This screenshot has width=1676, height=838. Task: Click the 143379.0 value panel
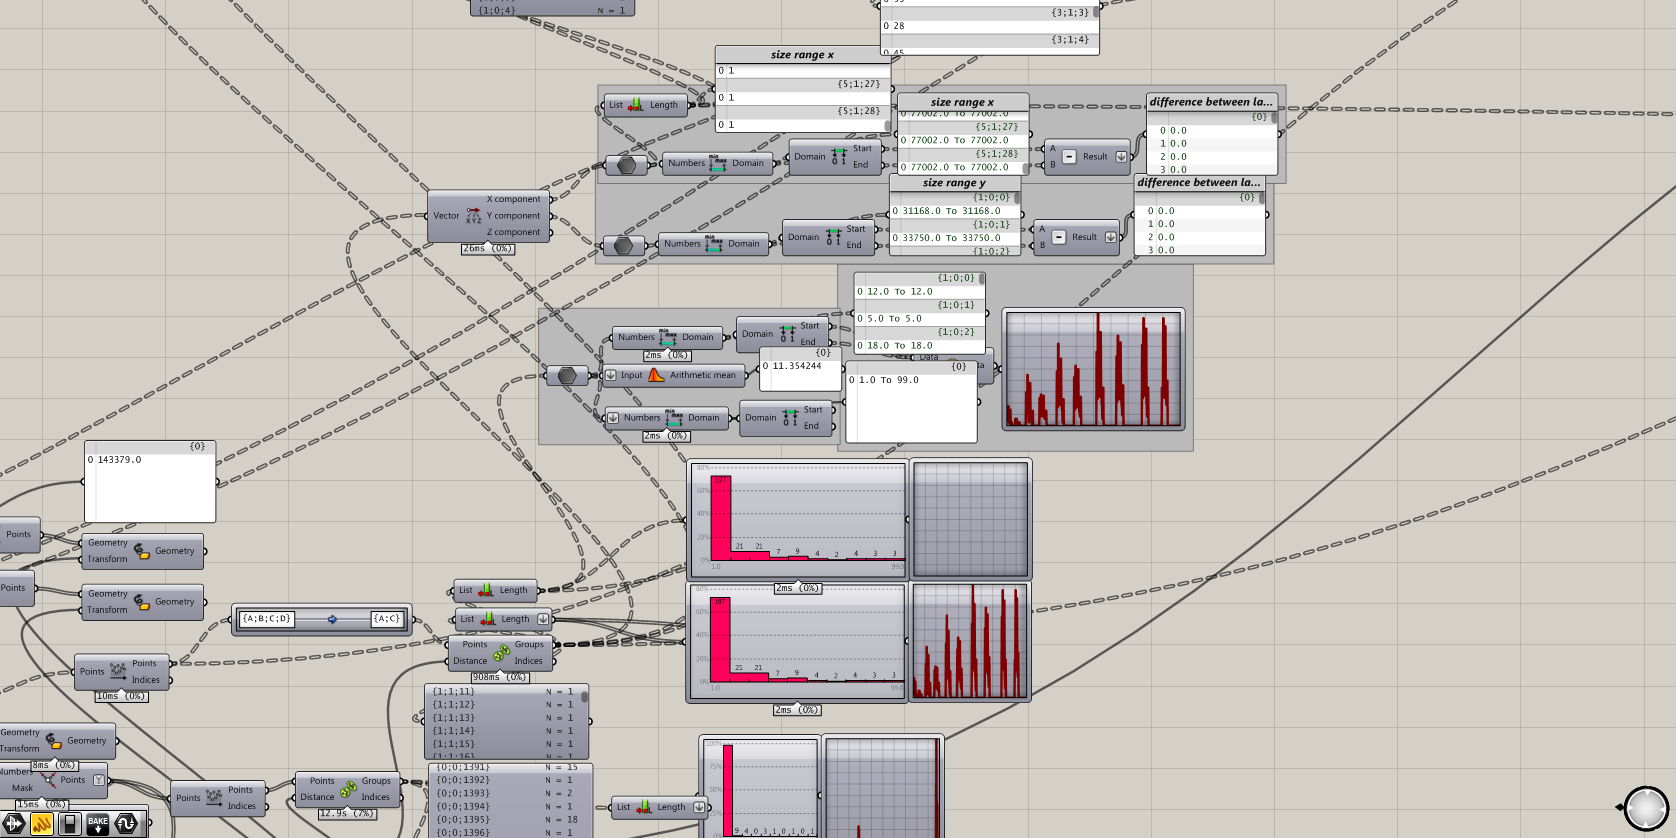(x=150, y=481)
